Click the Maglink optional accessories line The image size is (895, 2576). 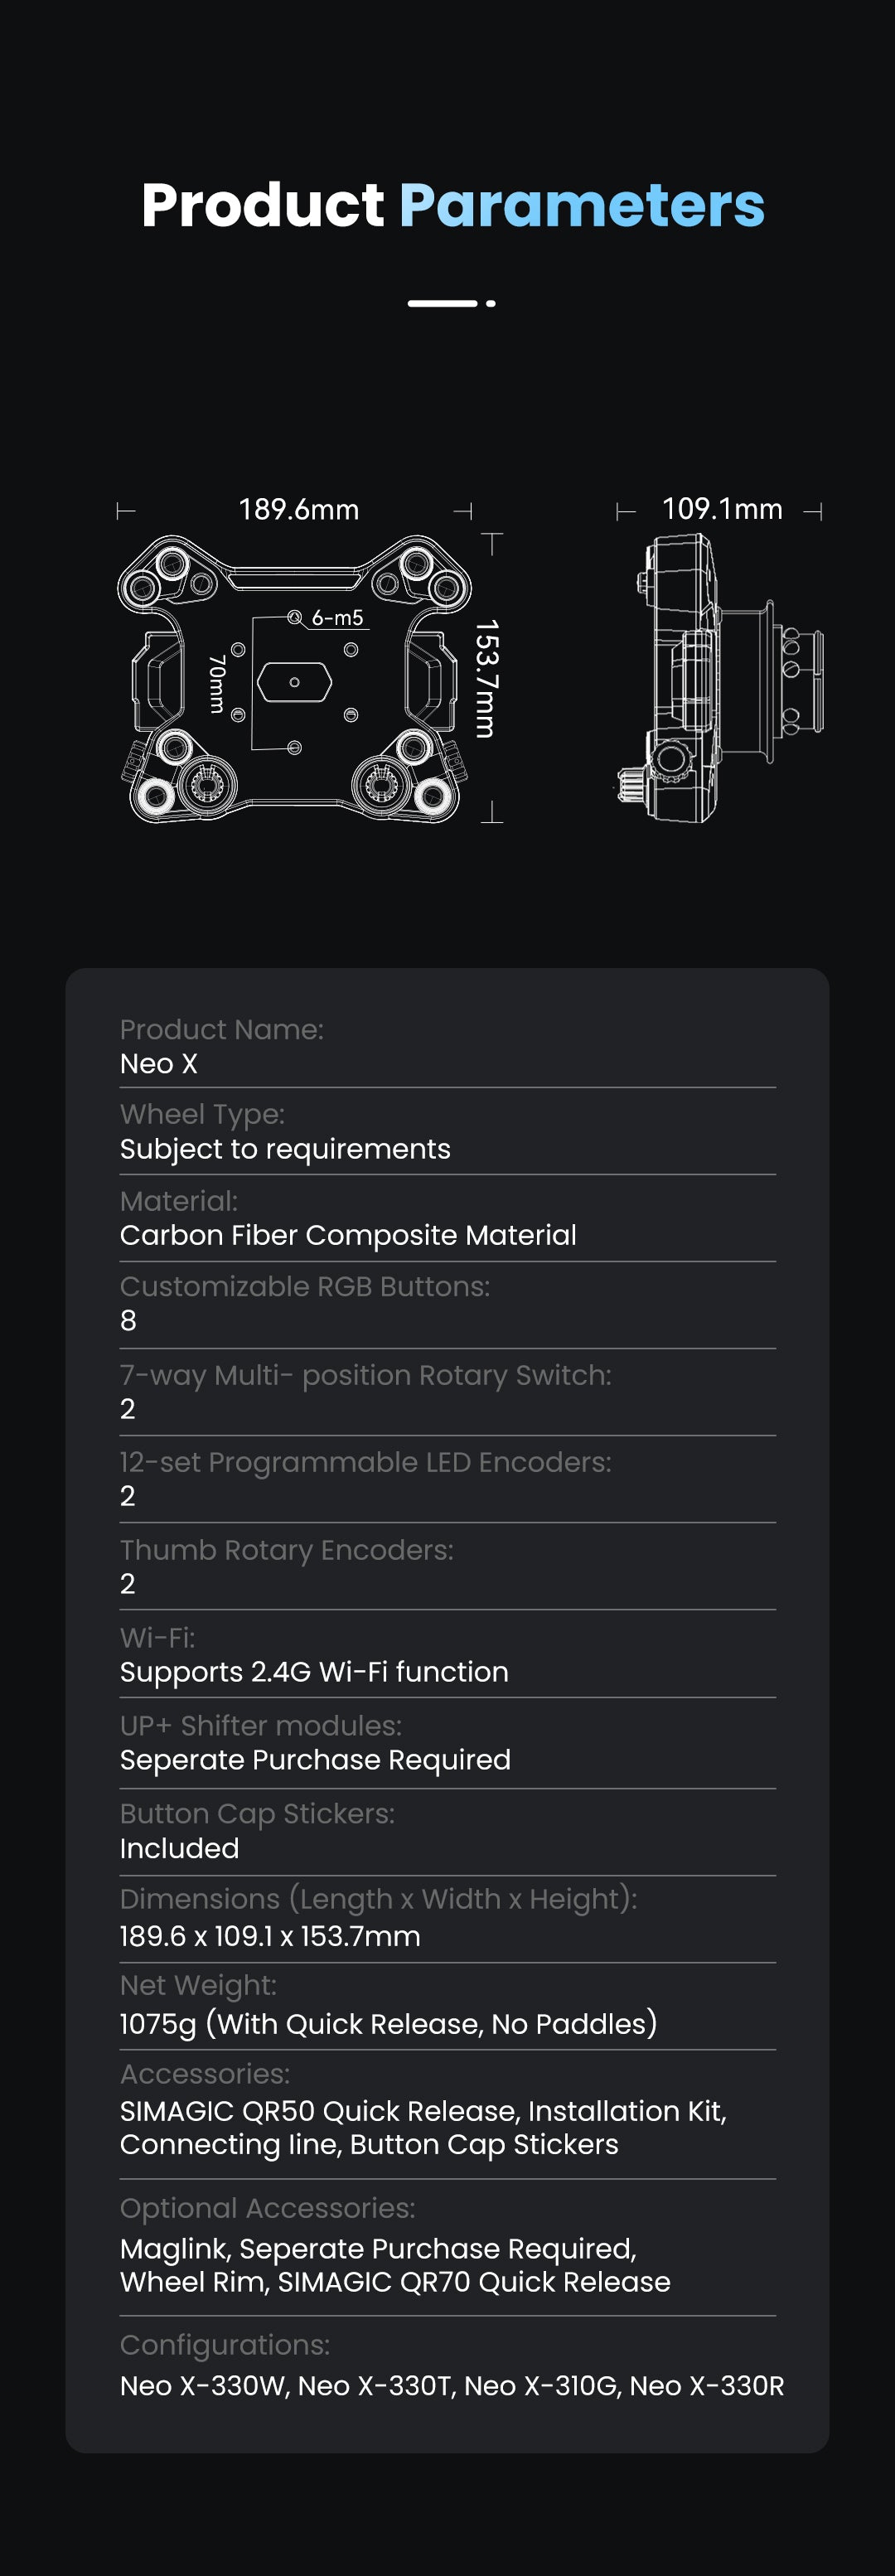point(378,2249)
